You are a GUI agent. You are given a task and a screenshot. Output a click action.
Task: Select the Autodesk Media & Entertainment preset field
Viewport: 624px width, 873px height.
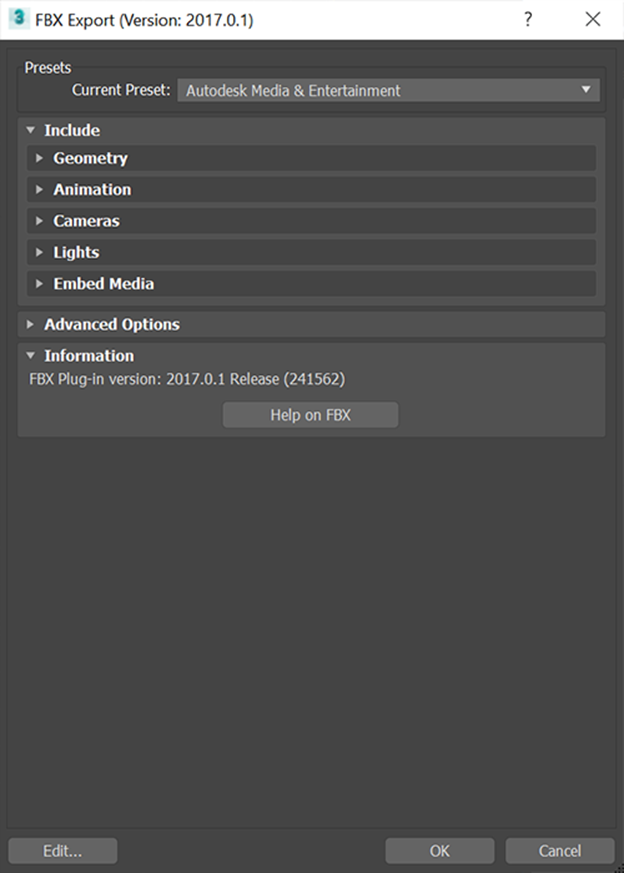pos(389,90)
